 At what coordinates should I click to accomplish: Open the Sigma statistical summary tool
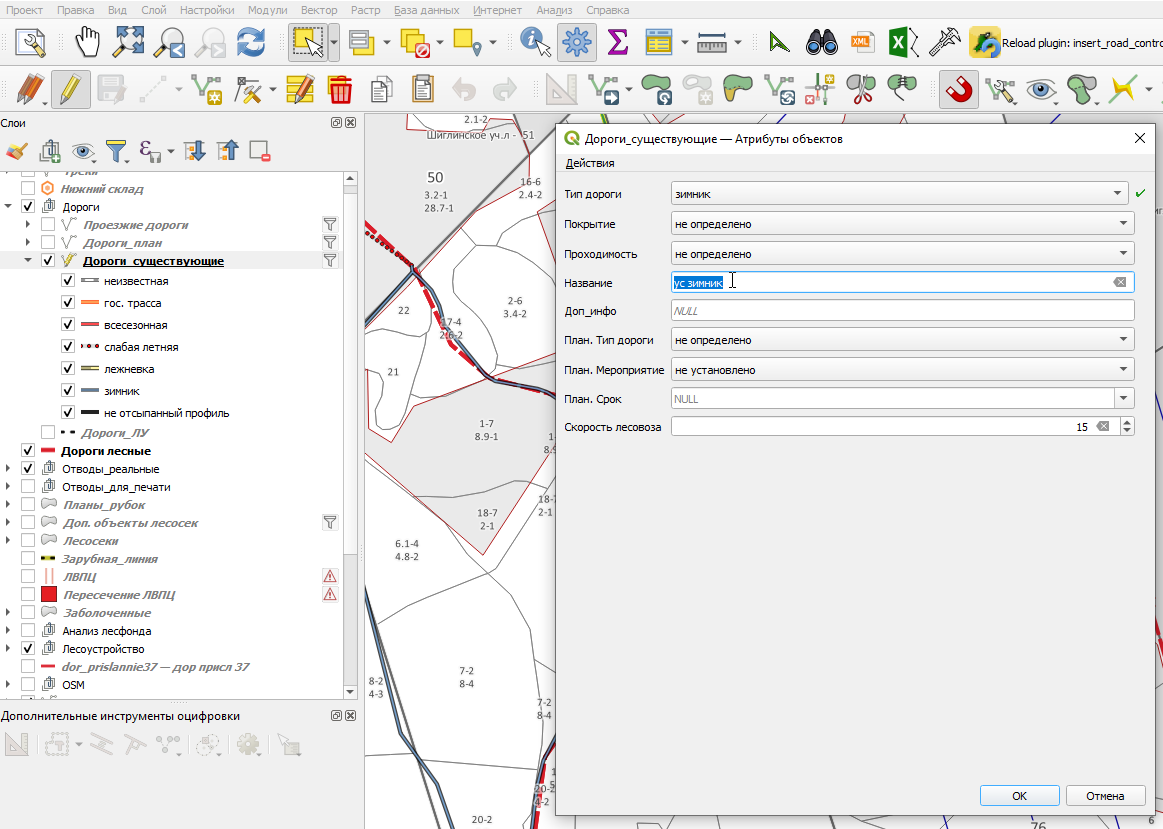617,42
